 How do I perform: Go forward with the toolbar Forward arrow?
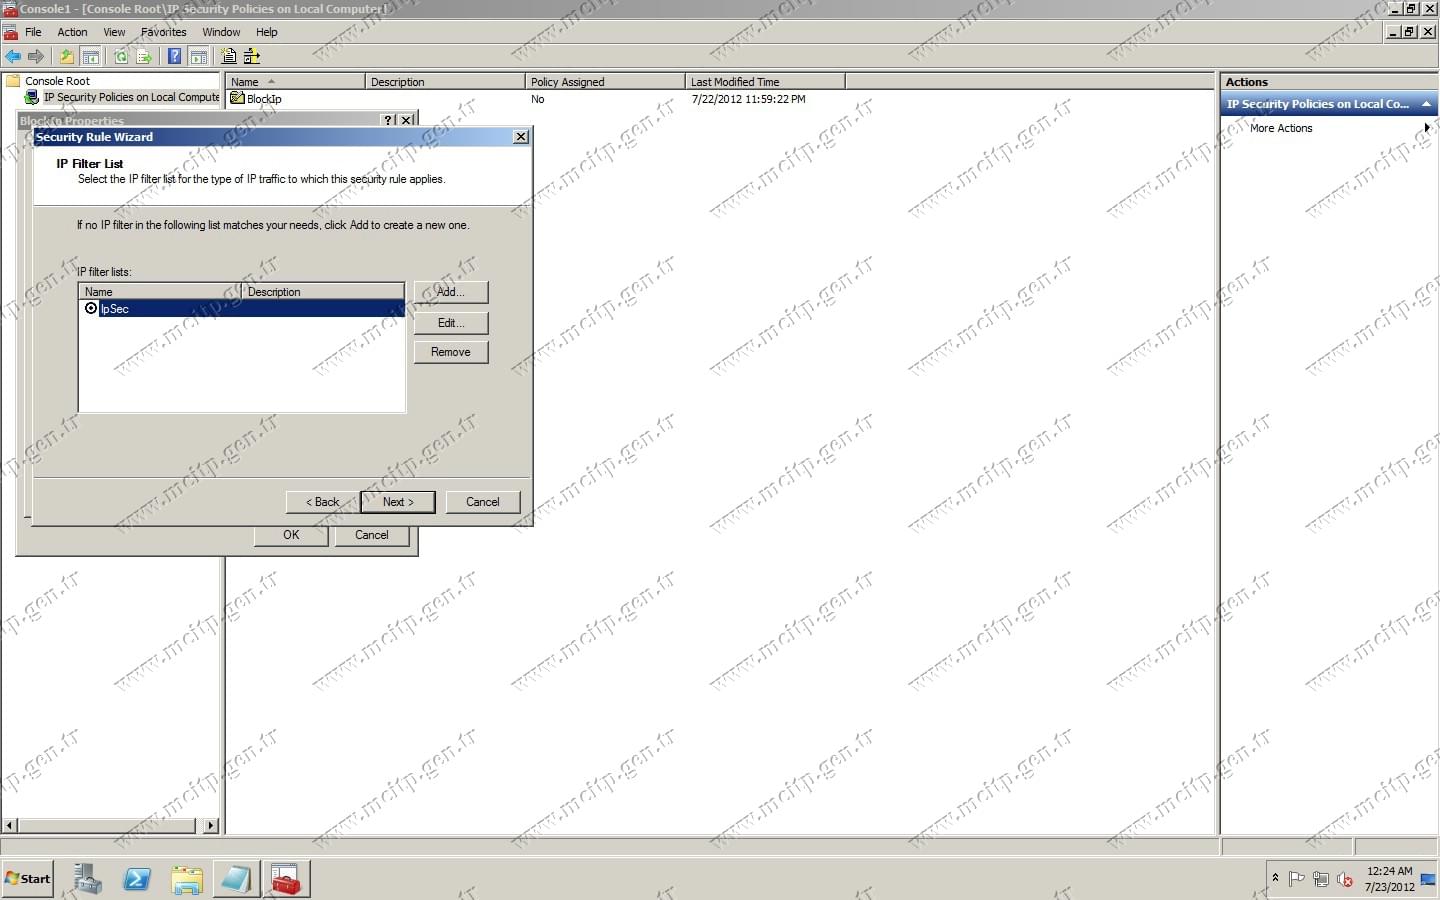click(x=37, y=57)
